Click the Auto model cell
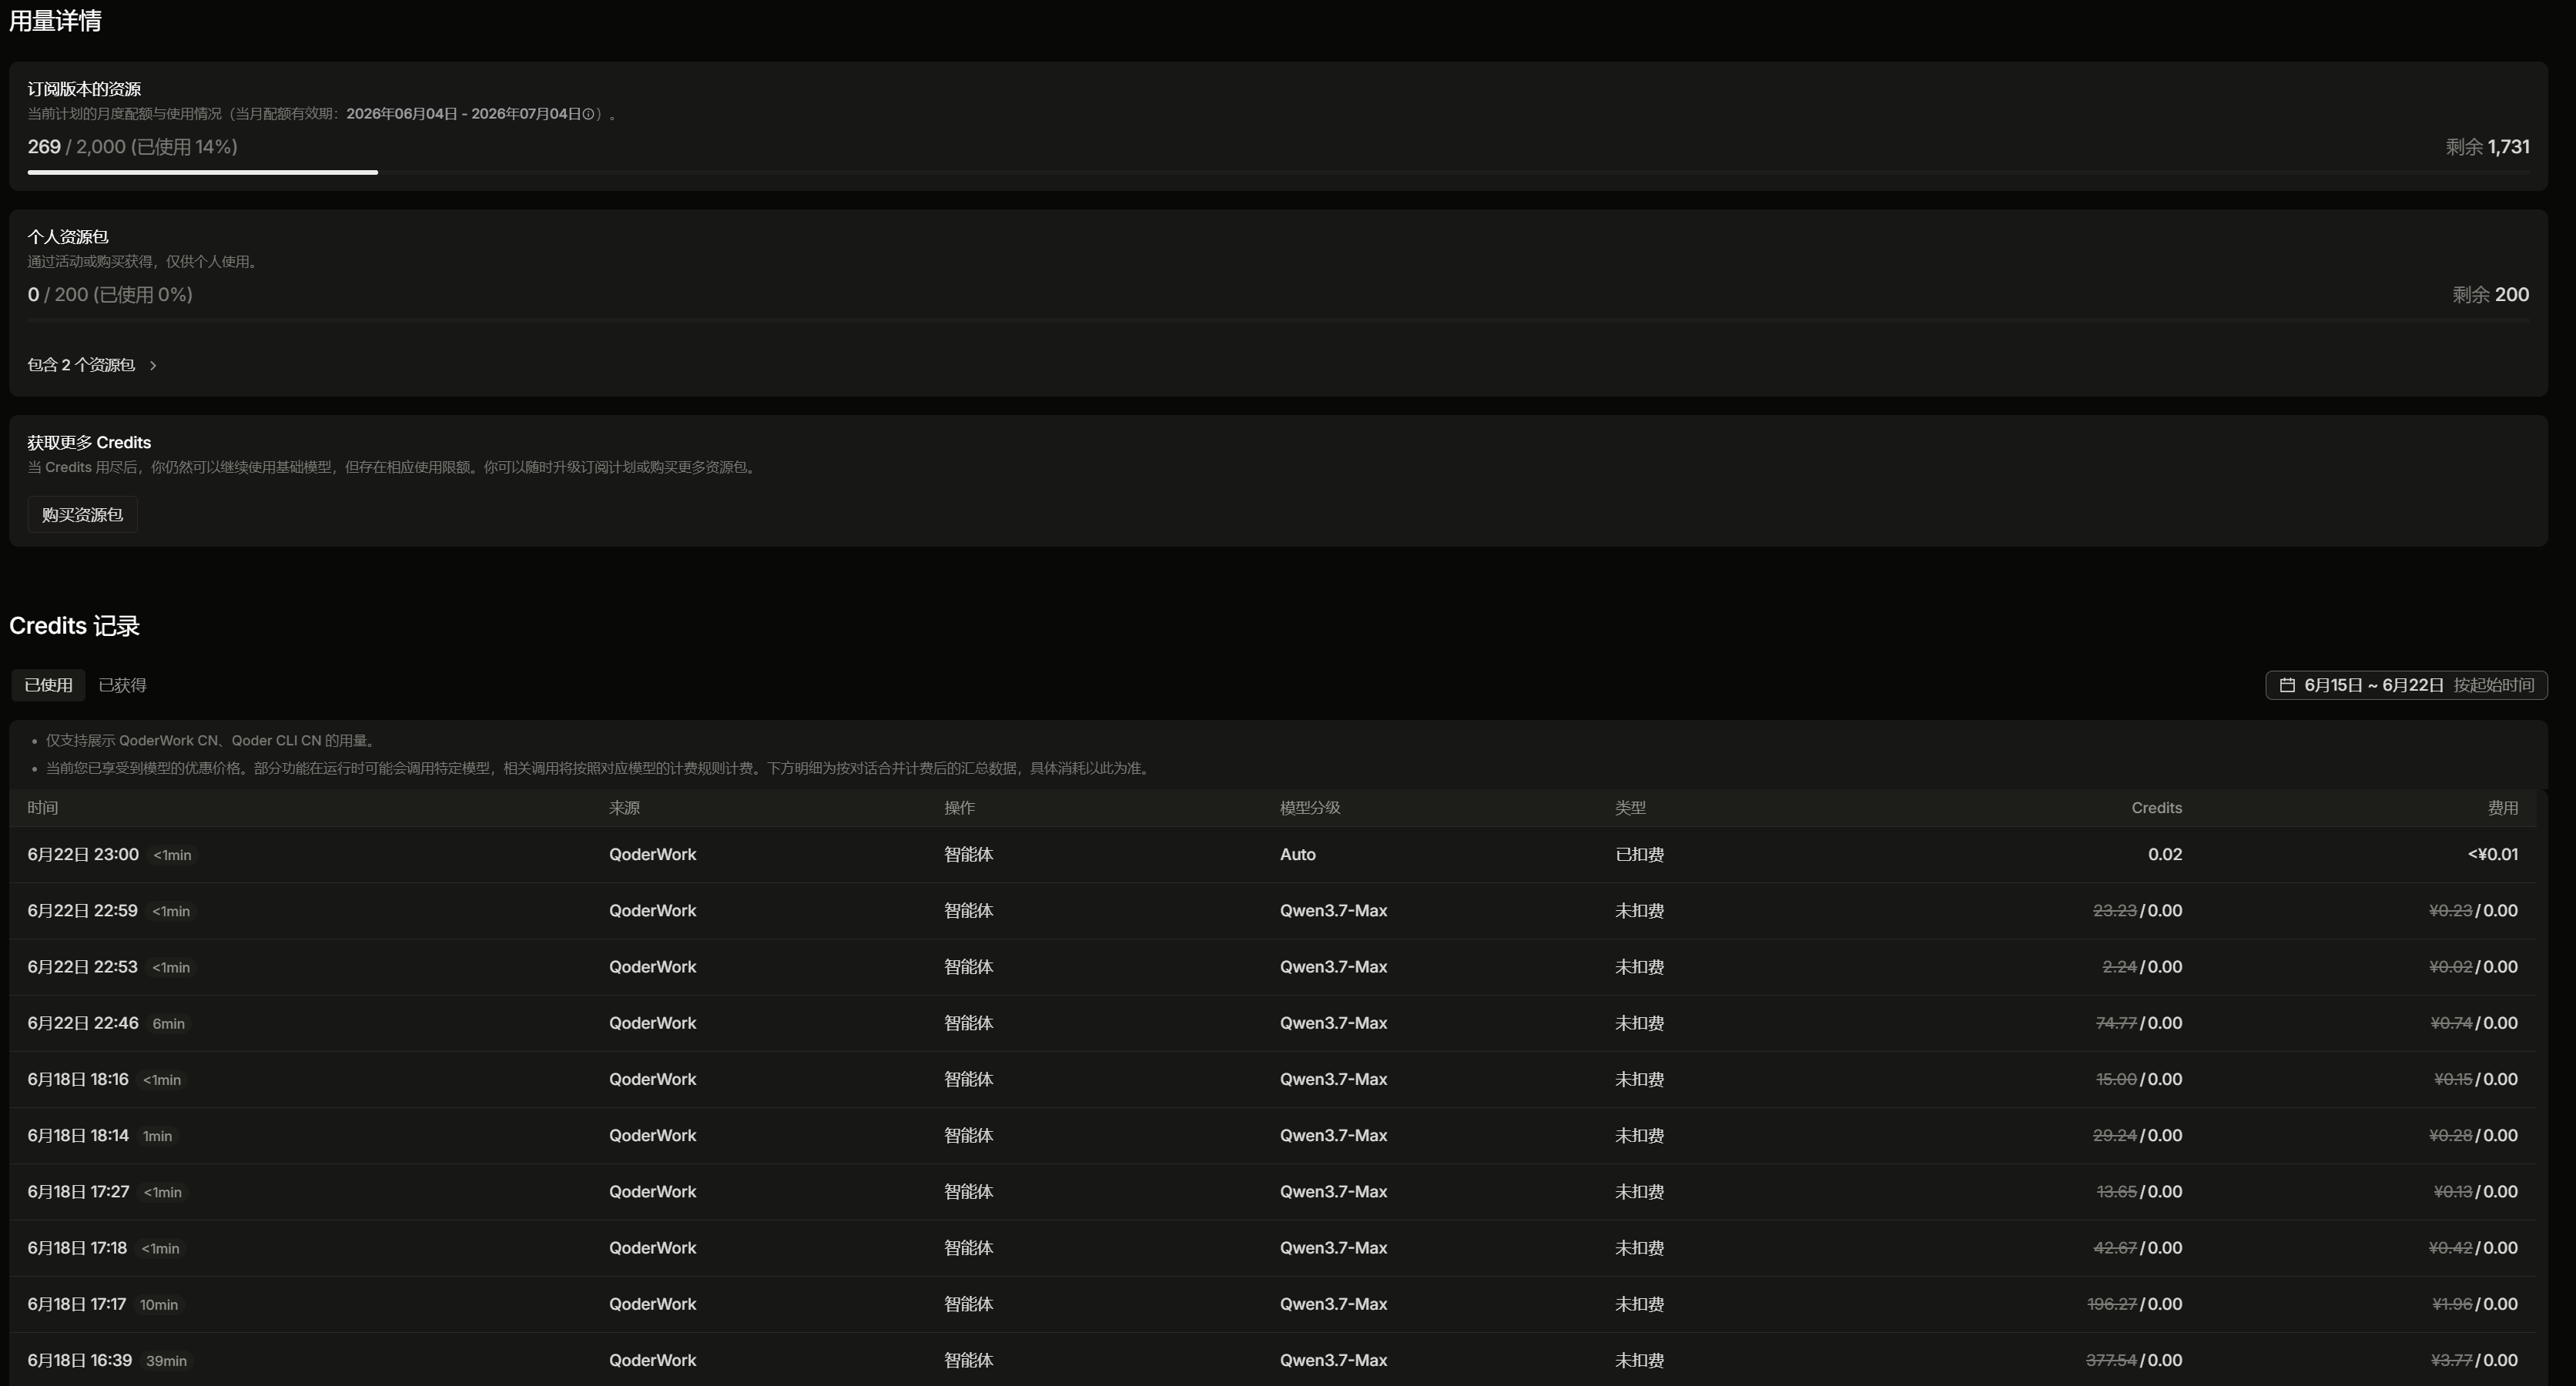The width and height of the screenshot is (2576, 1386). (x=1297, y=855)
